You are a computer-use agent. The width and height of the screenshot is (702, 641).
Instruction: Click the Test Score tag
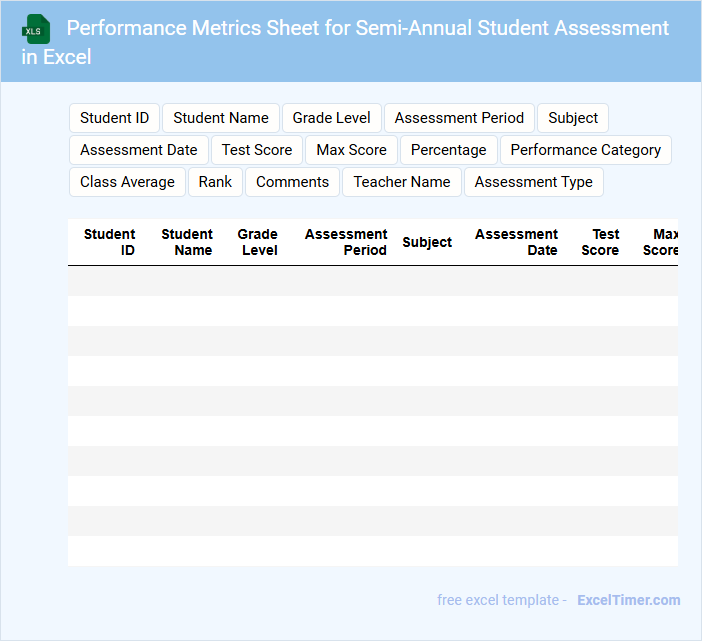257,150
